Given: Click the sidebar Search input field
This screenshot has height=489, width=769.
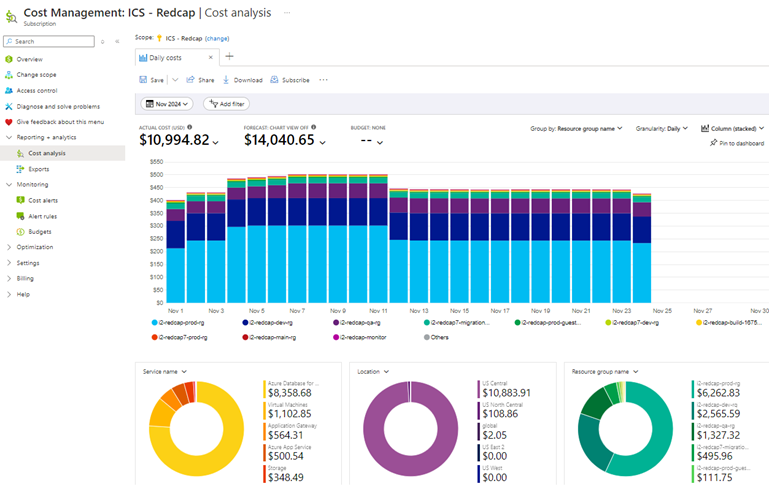Looking at the screenshot, I should (x=49, y=41).
